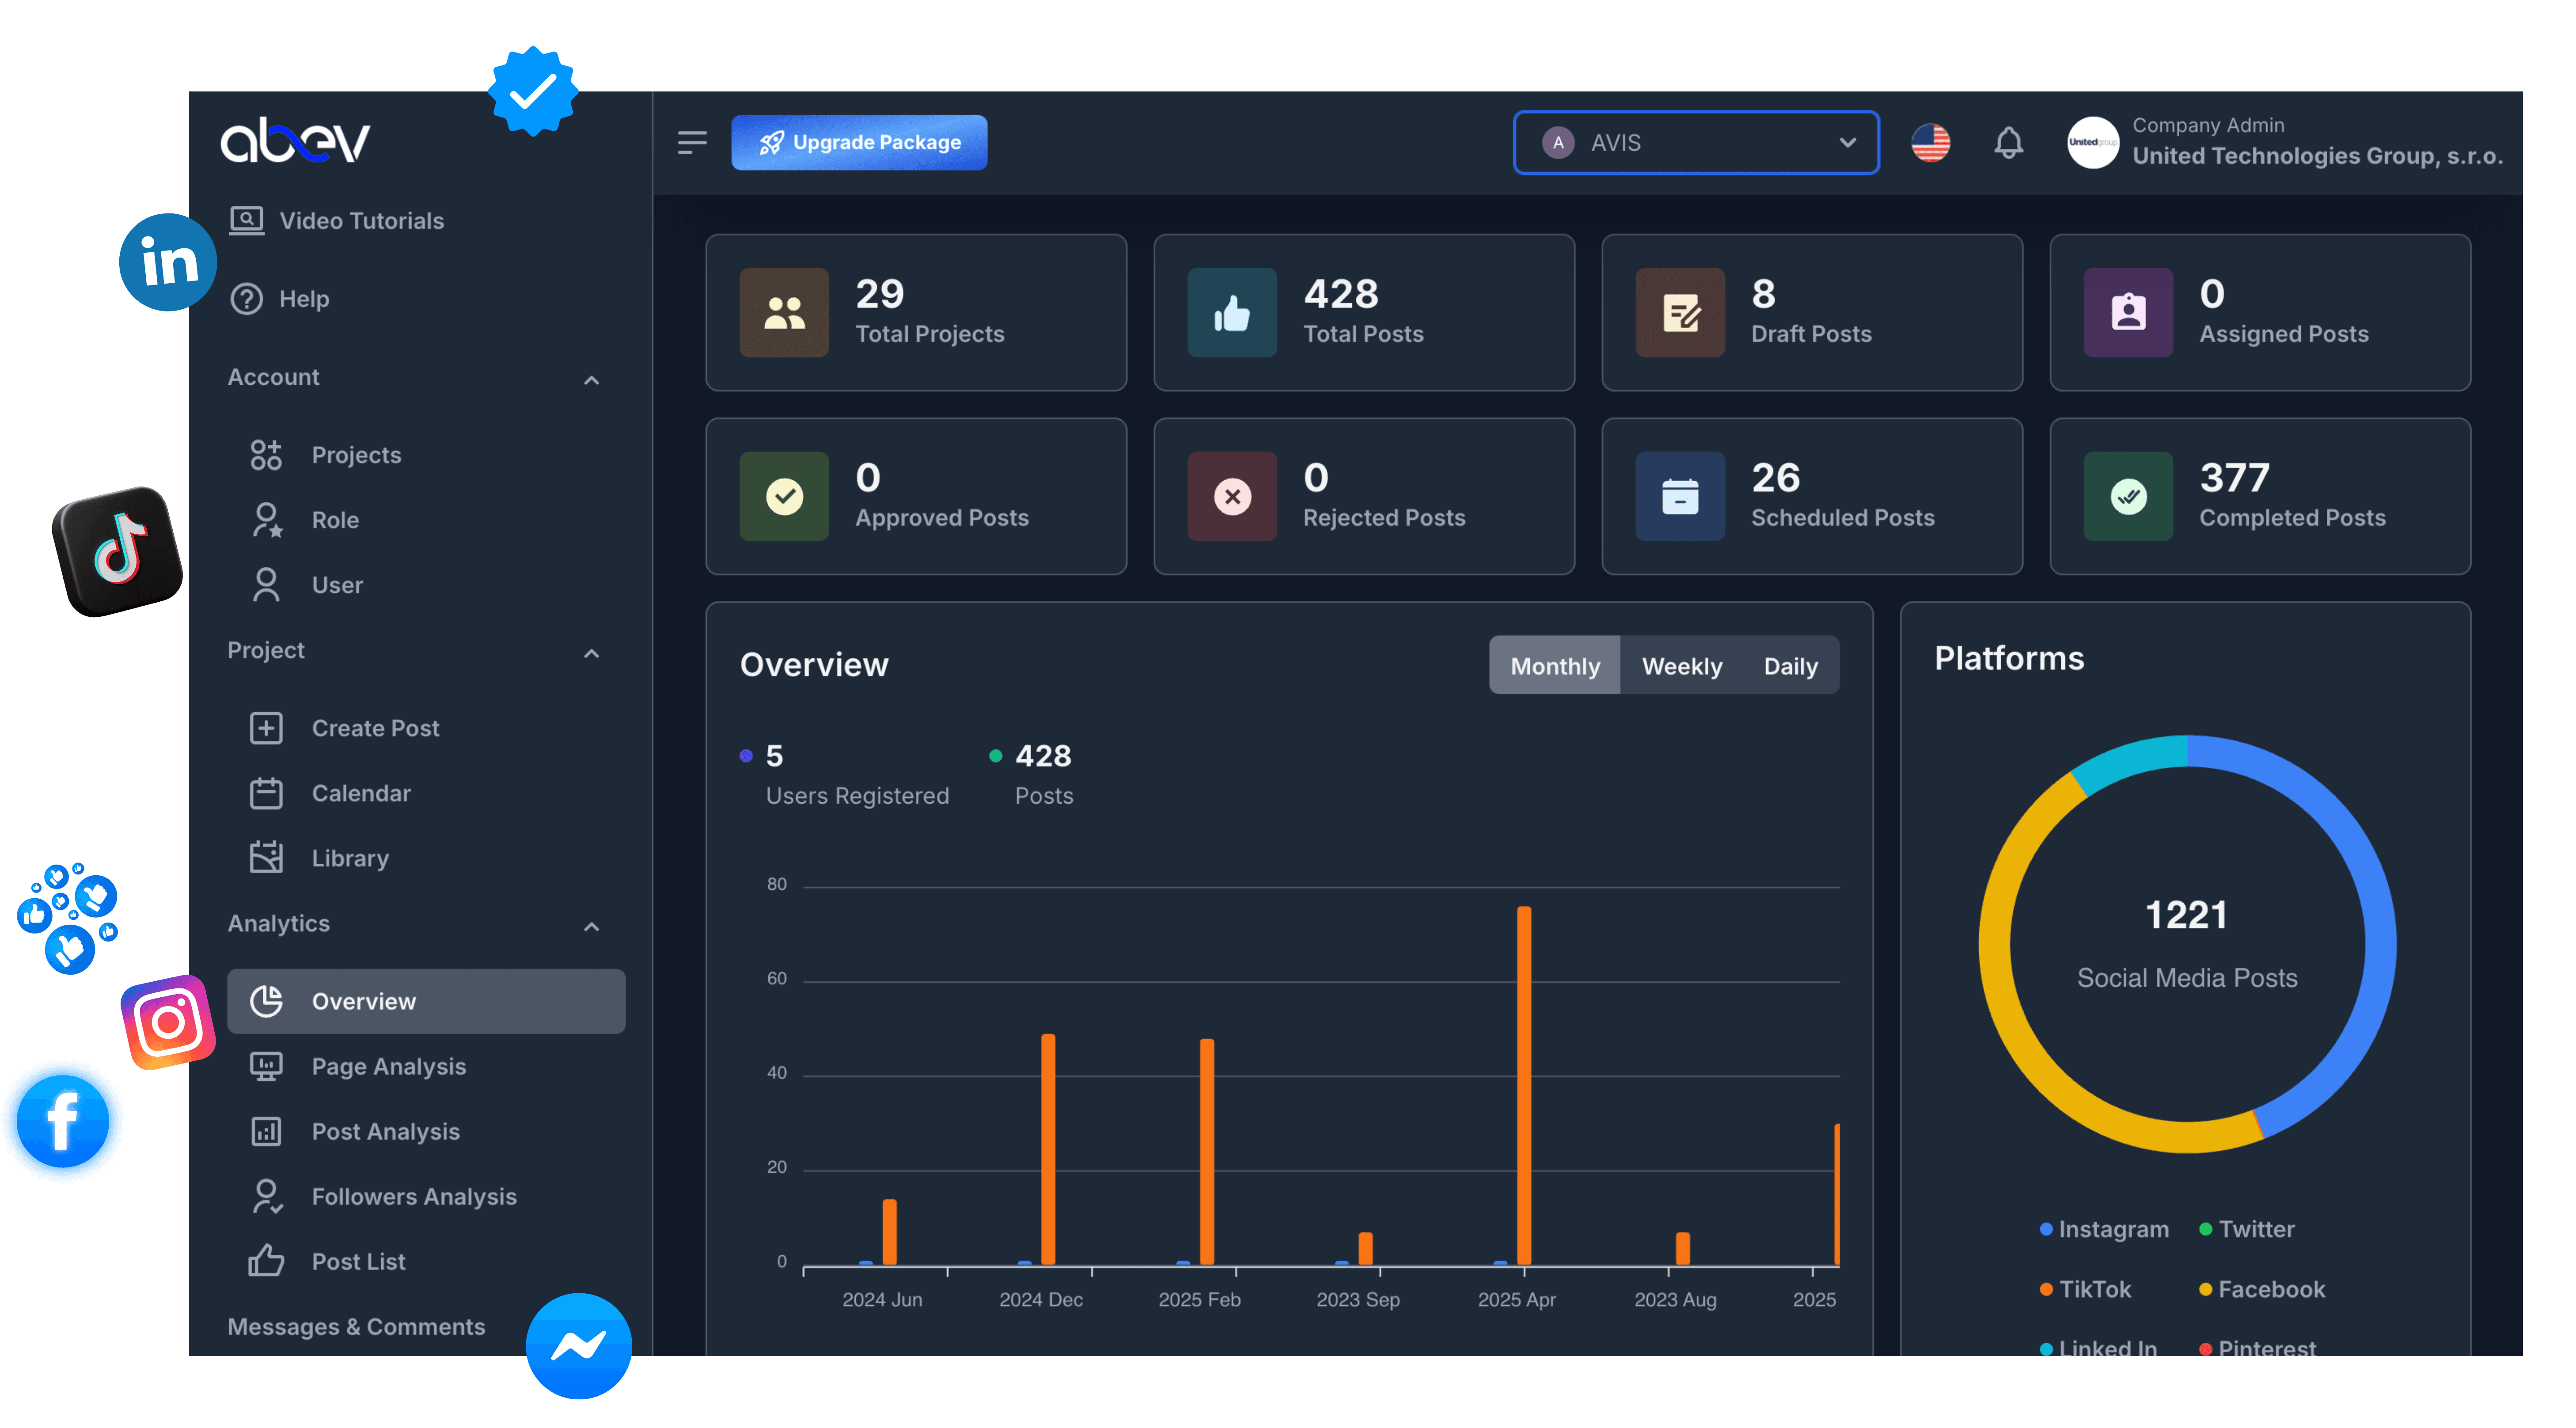Open the Calendar icon in sidebar

pyautogui.click(x=266, y=793)
